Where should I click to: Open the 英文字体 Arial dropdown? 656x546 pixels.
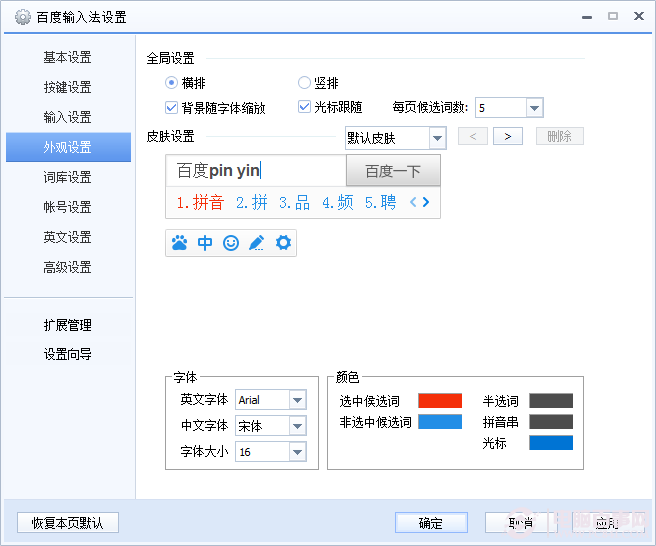point(297,400)
